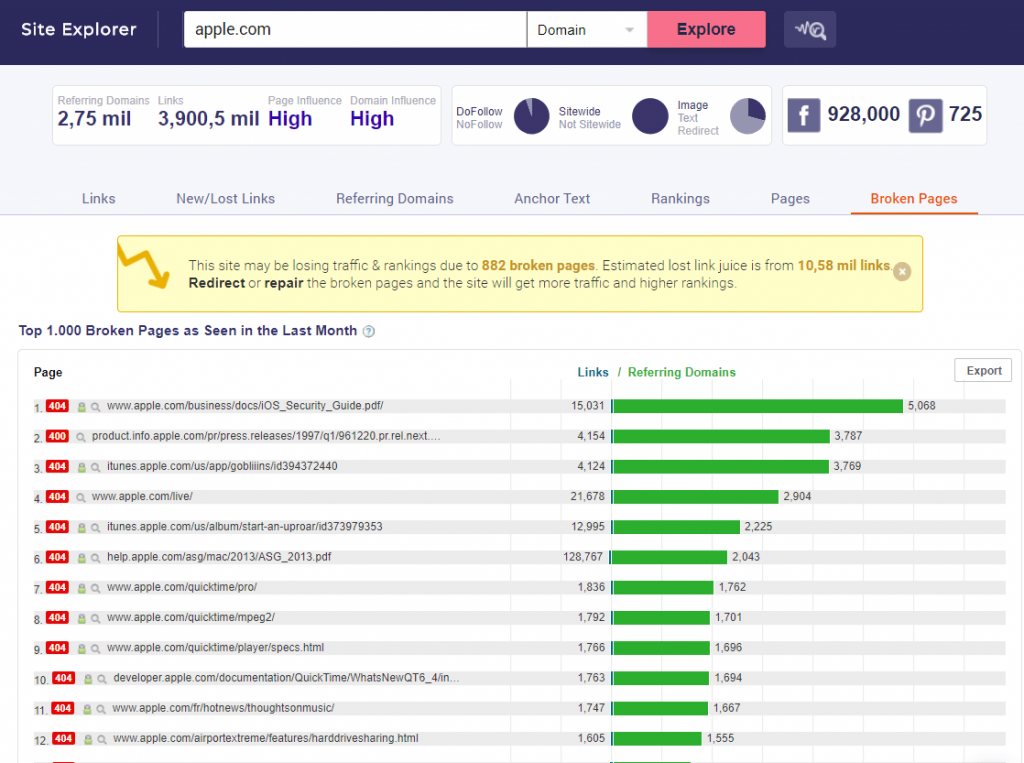Click magnifier icon for WhatsNewQT6_4 row
1024x763 pixels.
102,679
